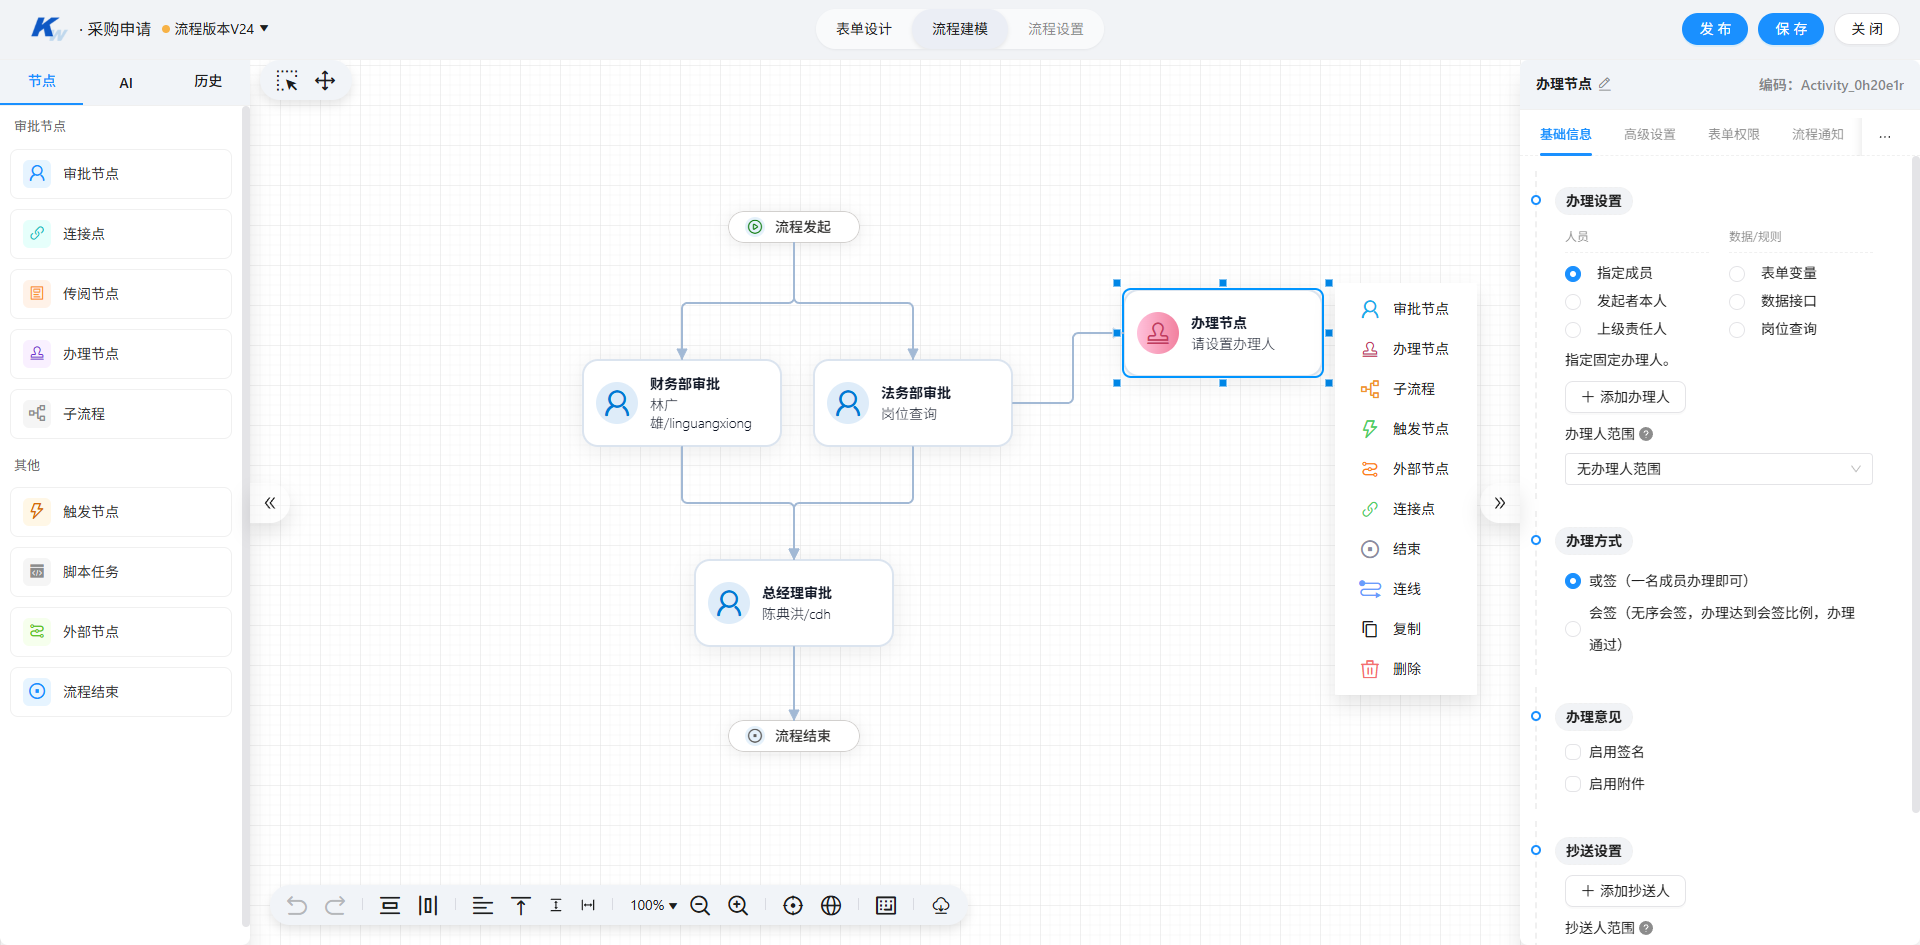Click the 添加抄送人 button
Viewport: 1920px width, 945px height.
pos(1625,891)
